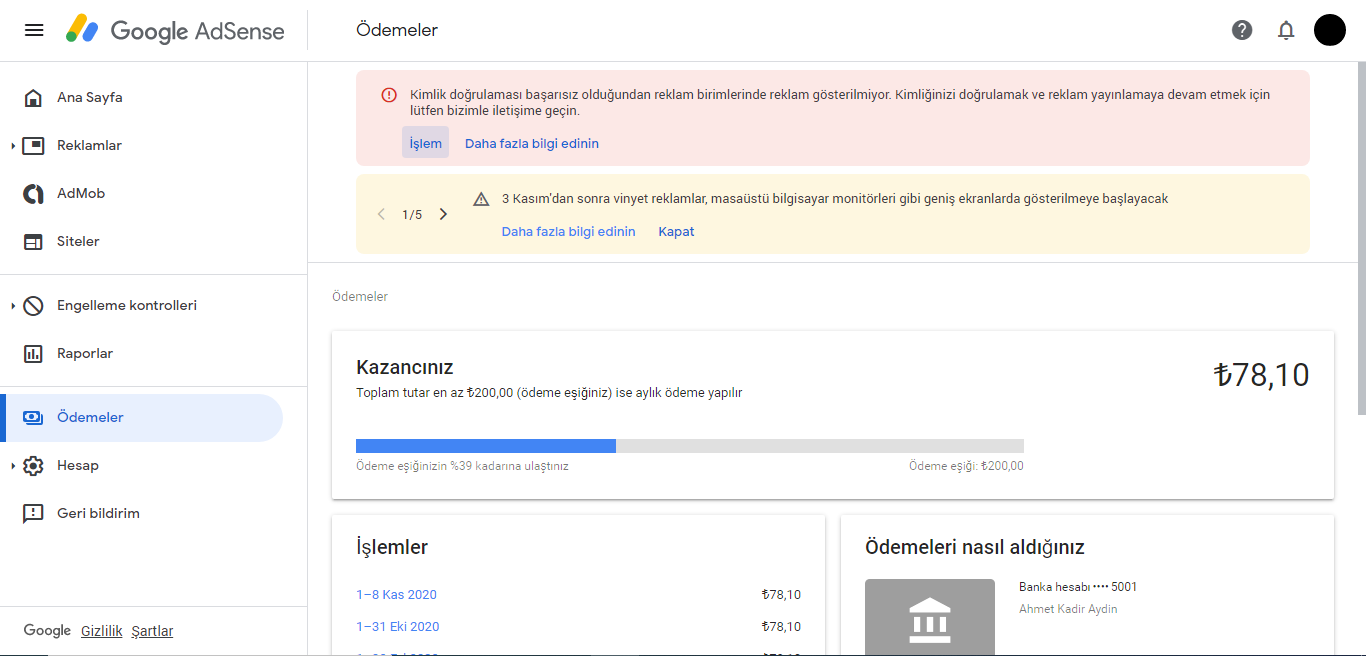Viewport: 1366px width, 656px height.
Task: Click the Raporlar chart icon
Action: (x=33, y=353)
